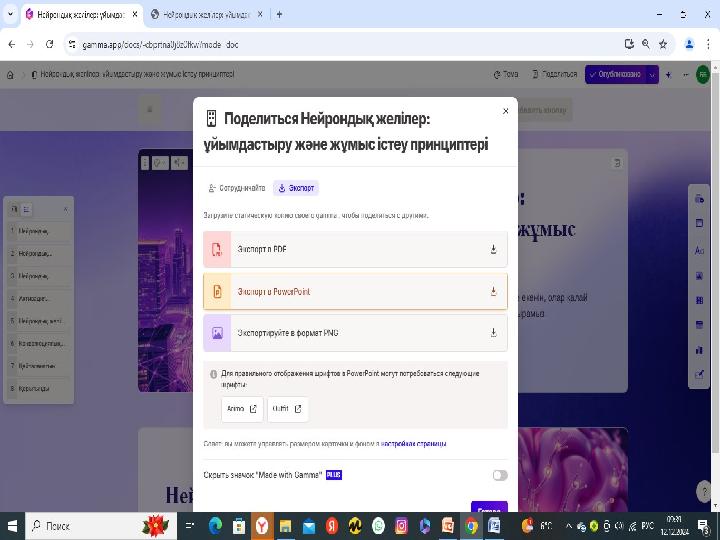Open the green user avatar menu

pyautogui.click(x=703, y=74)
